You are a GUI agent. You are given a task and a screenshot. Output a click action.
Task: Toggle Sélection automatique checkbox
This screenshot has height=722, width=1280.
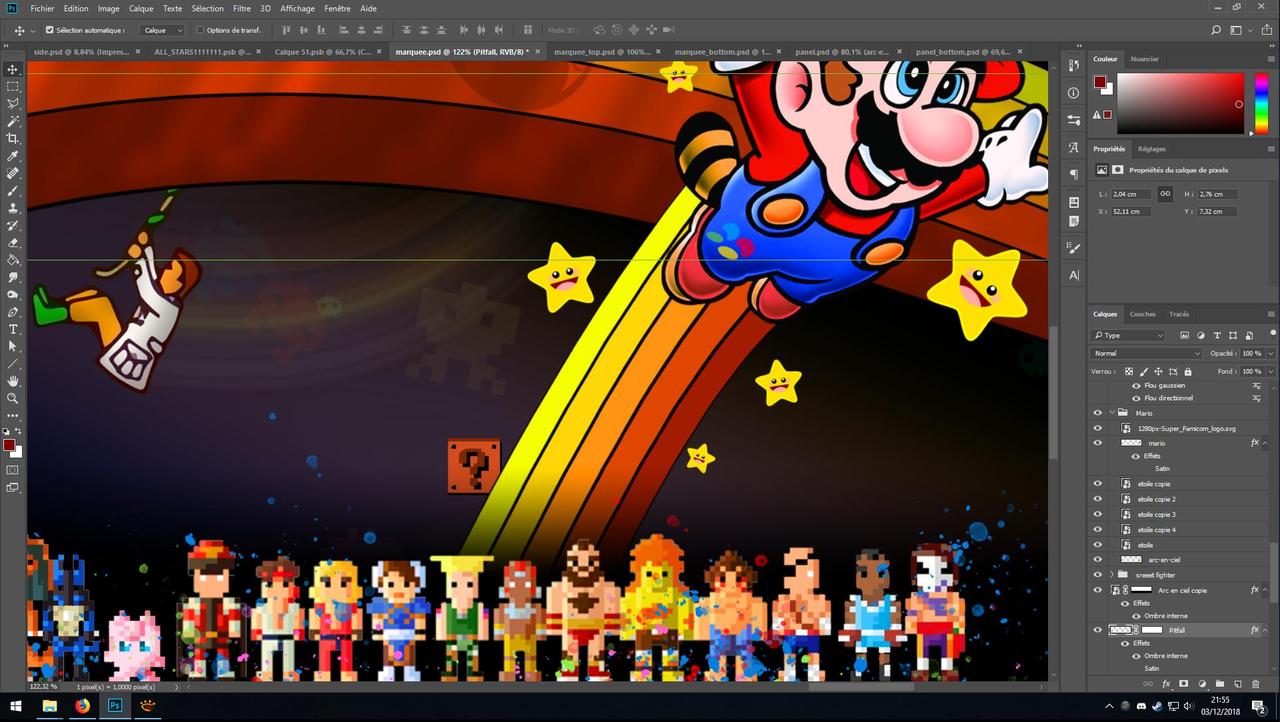point(50,30)
